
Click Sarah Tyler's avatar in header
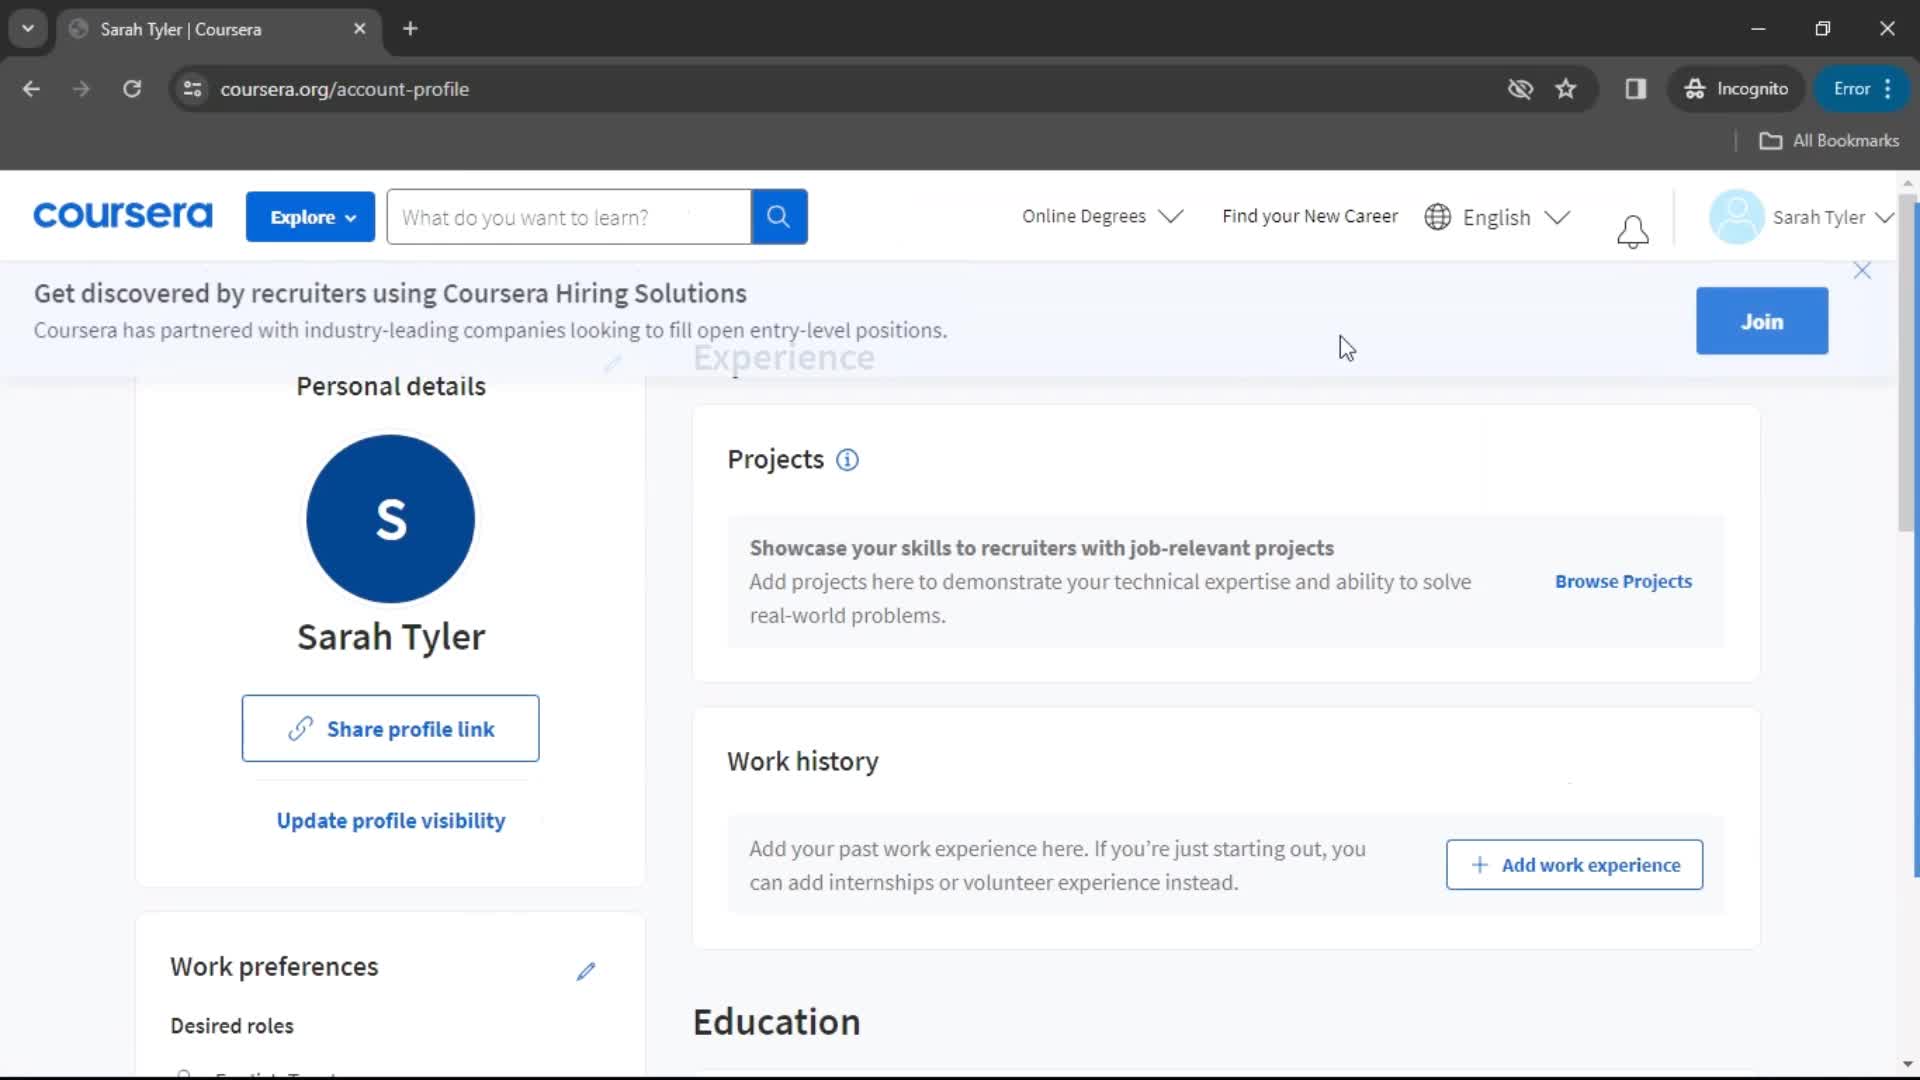point(1736,217)
